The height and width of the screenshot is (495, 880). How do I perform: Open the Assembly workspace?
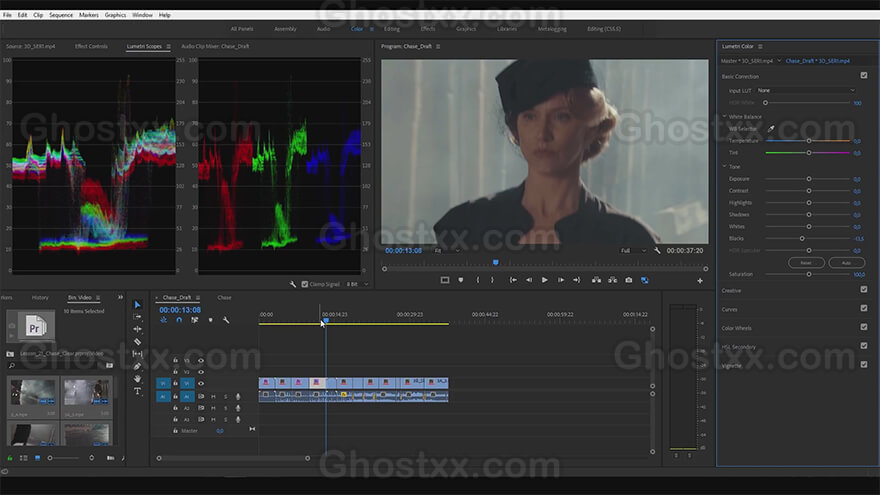[285, 29]
